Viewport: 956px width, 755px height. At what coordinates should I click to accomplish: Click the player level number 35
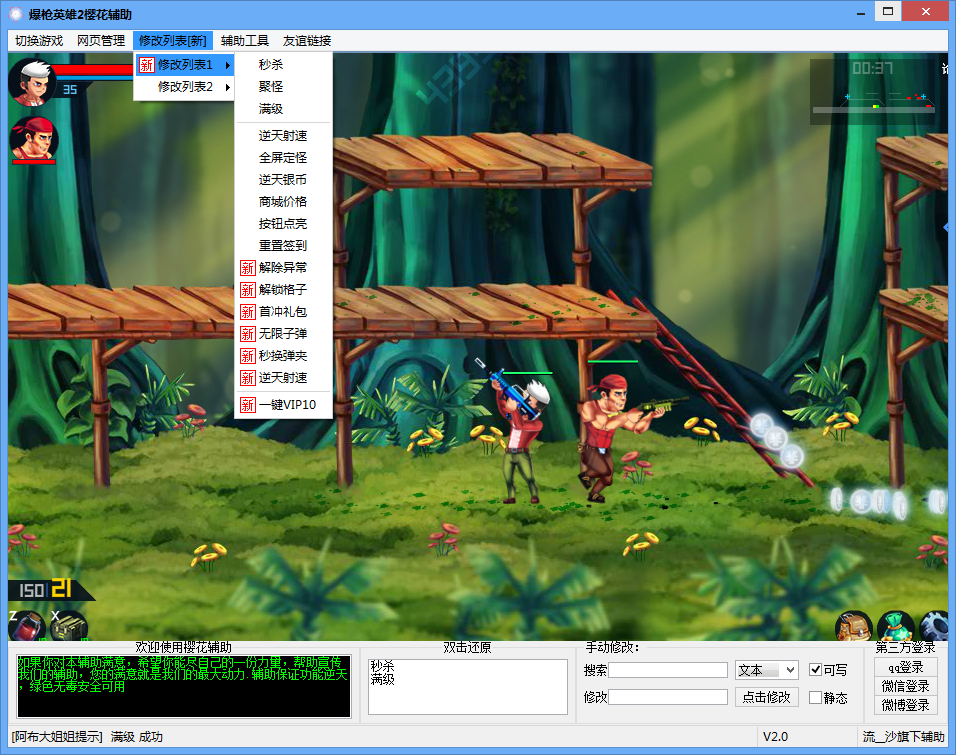70,90
